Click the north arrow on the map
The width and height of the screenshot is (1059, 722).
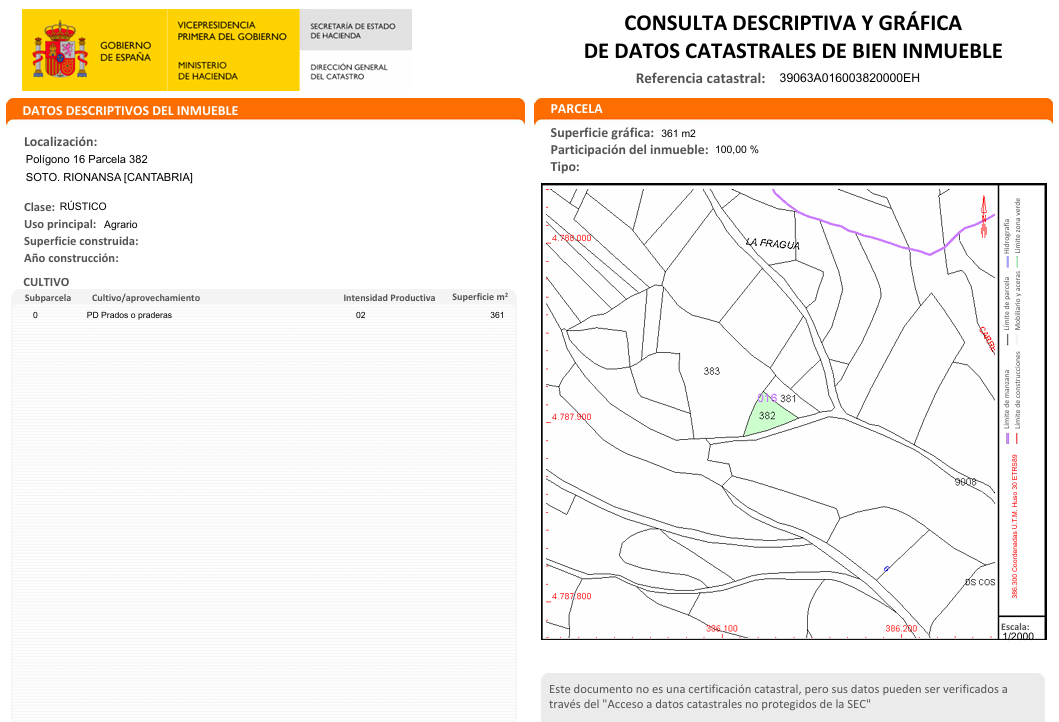[x=984, y=212]
